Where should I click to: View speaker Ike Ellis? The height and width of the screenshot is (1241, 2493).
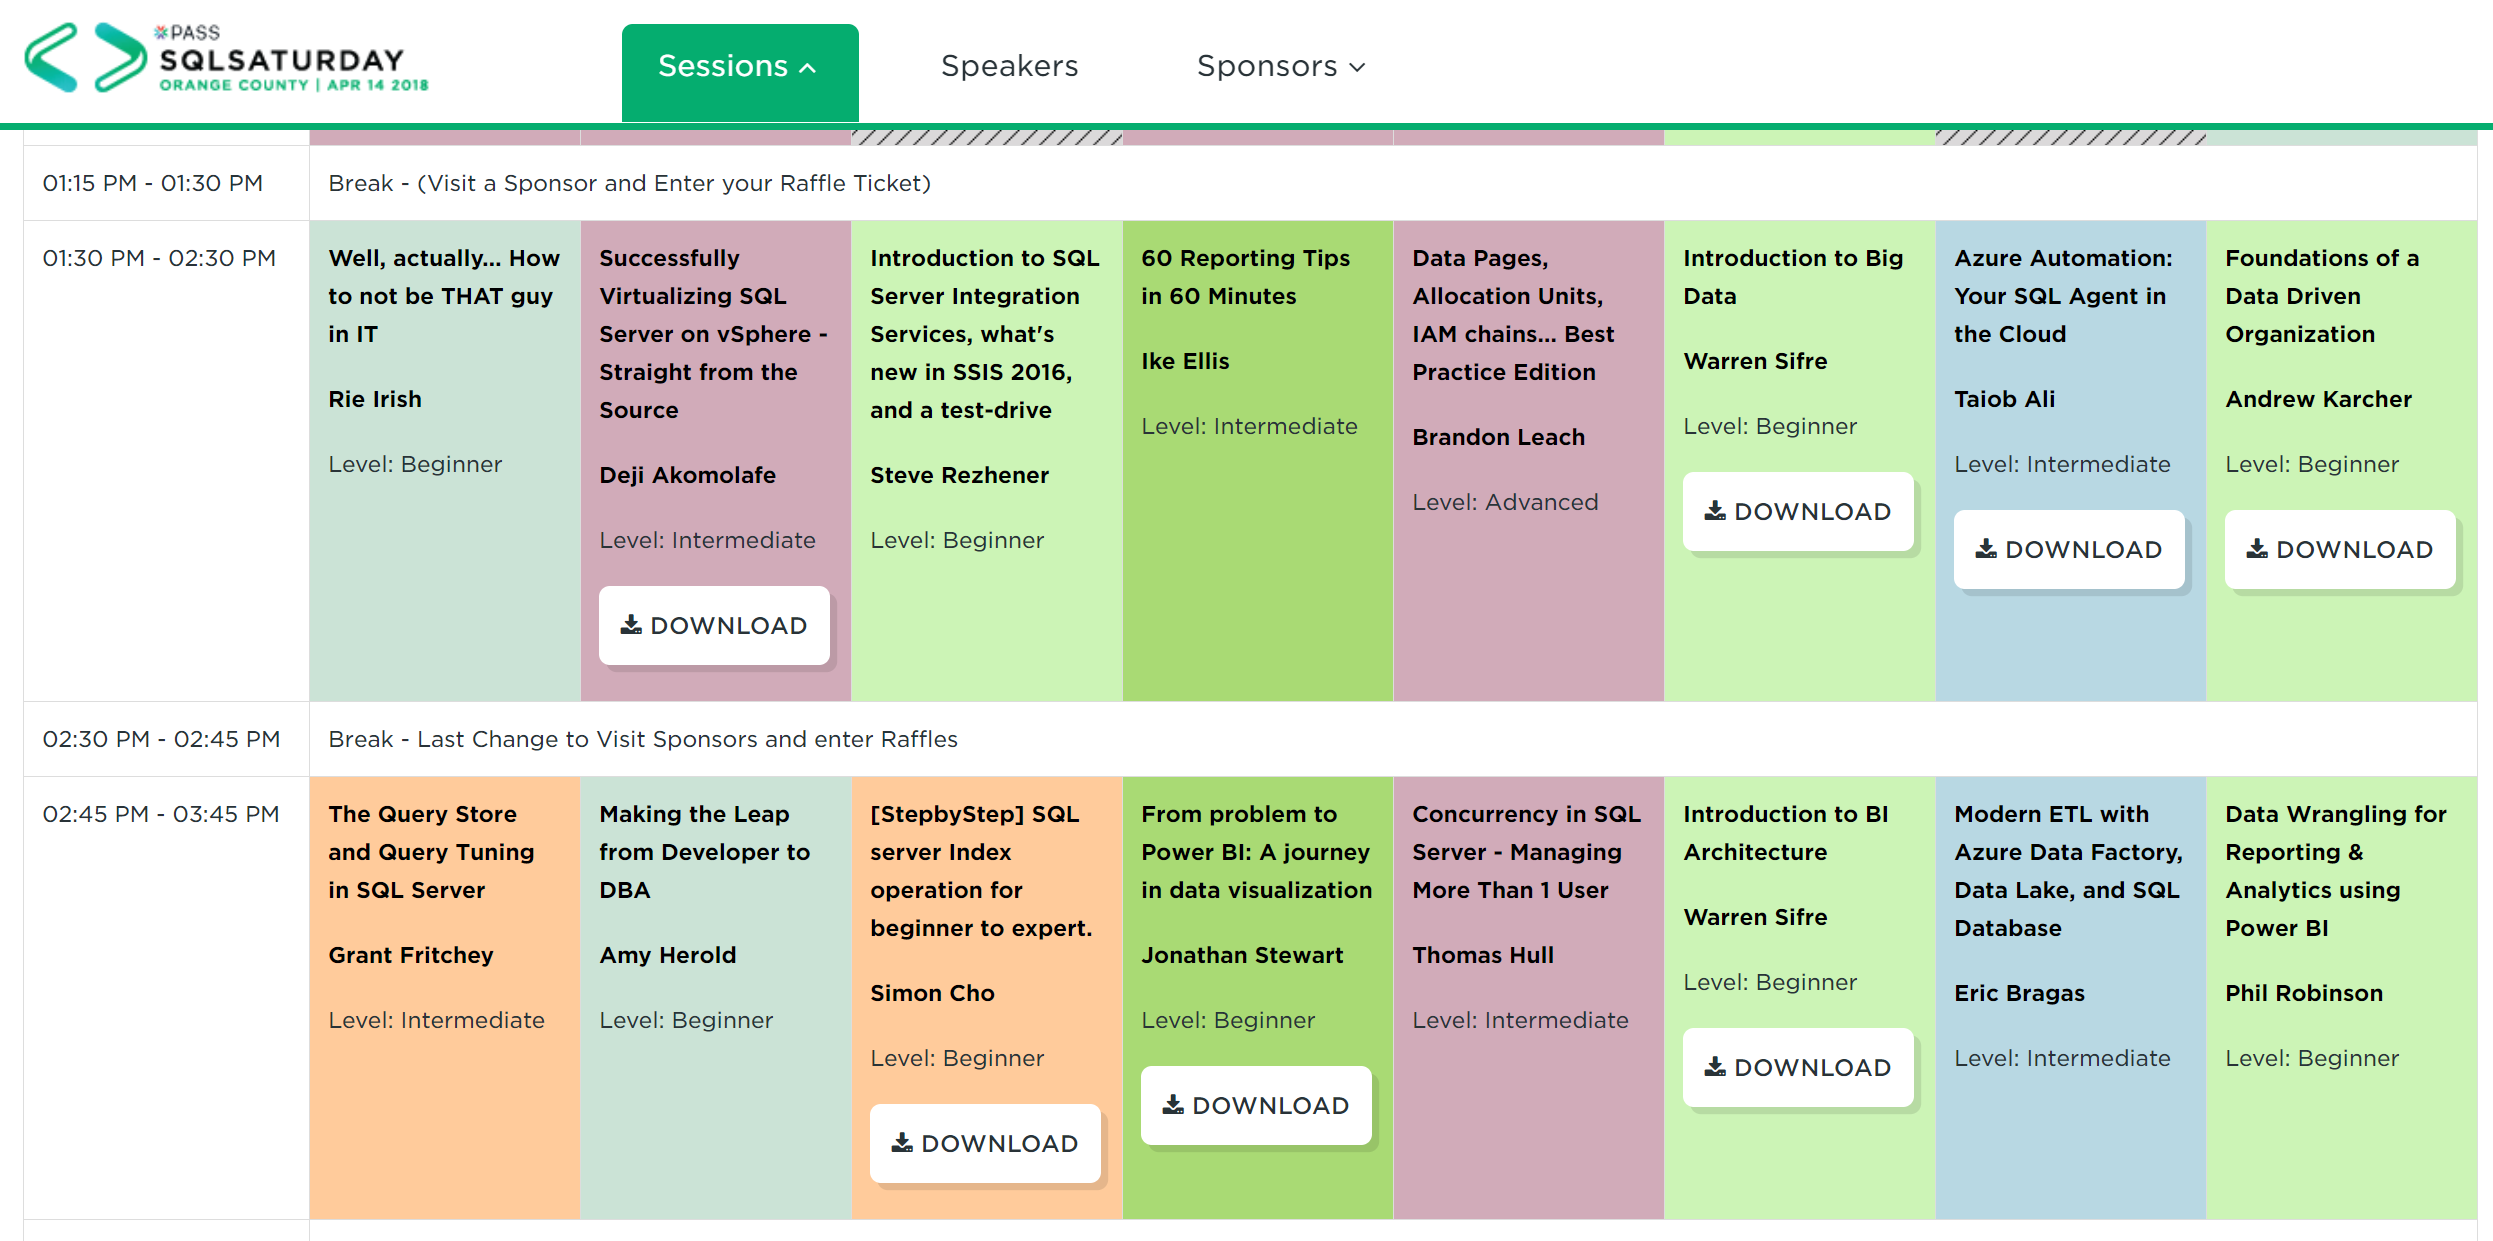point(1185,361)
